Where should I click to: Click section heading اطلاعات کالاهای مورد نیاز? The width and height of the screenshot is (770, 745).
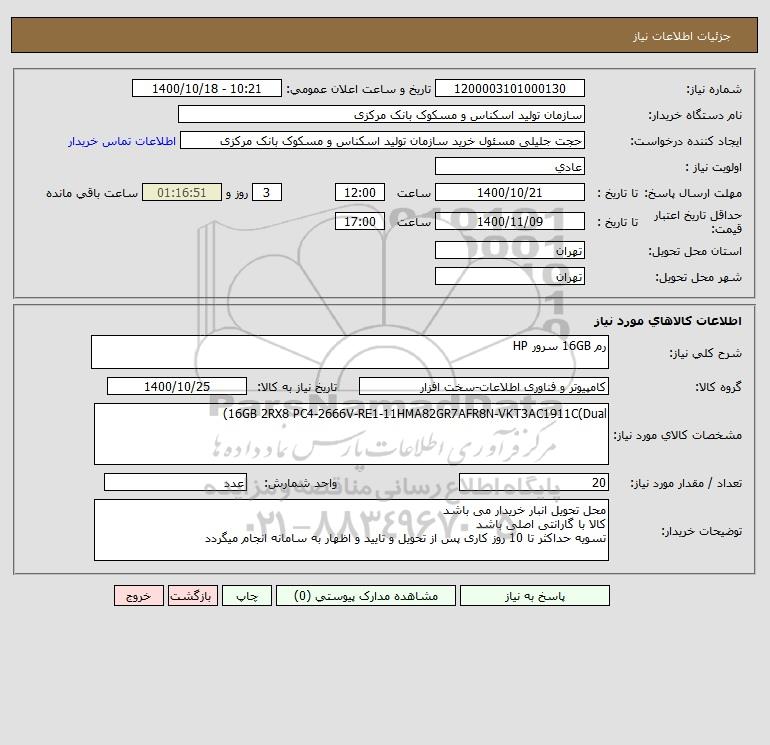click(x=668, y=321)
